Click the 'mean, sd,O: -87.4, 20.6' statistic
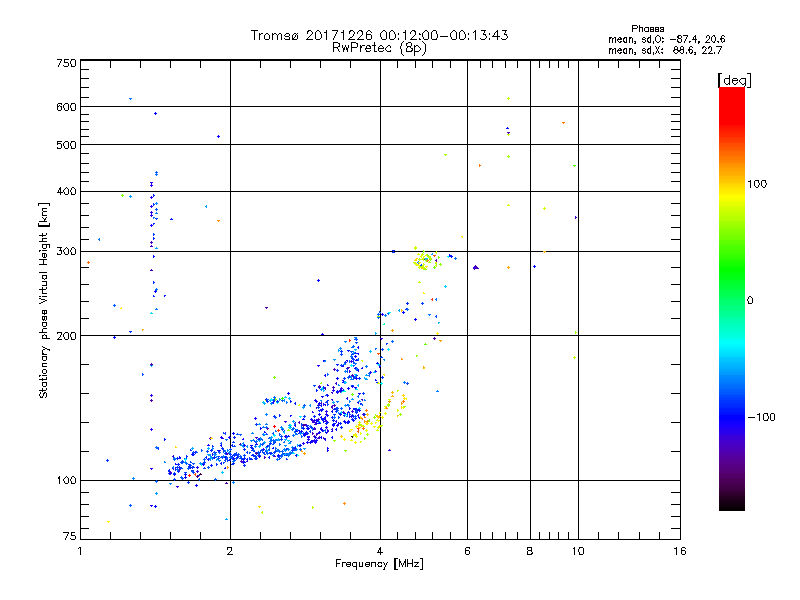The width and height of the screenshot is (800, 600). pos(666,39)
